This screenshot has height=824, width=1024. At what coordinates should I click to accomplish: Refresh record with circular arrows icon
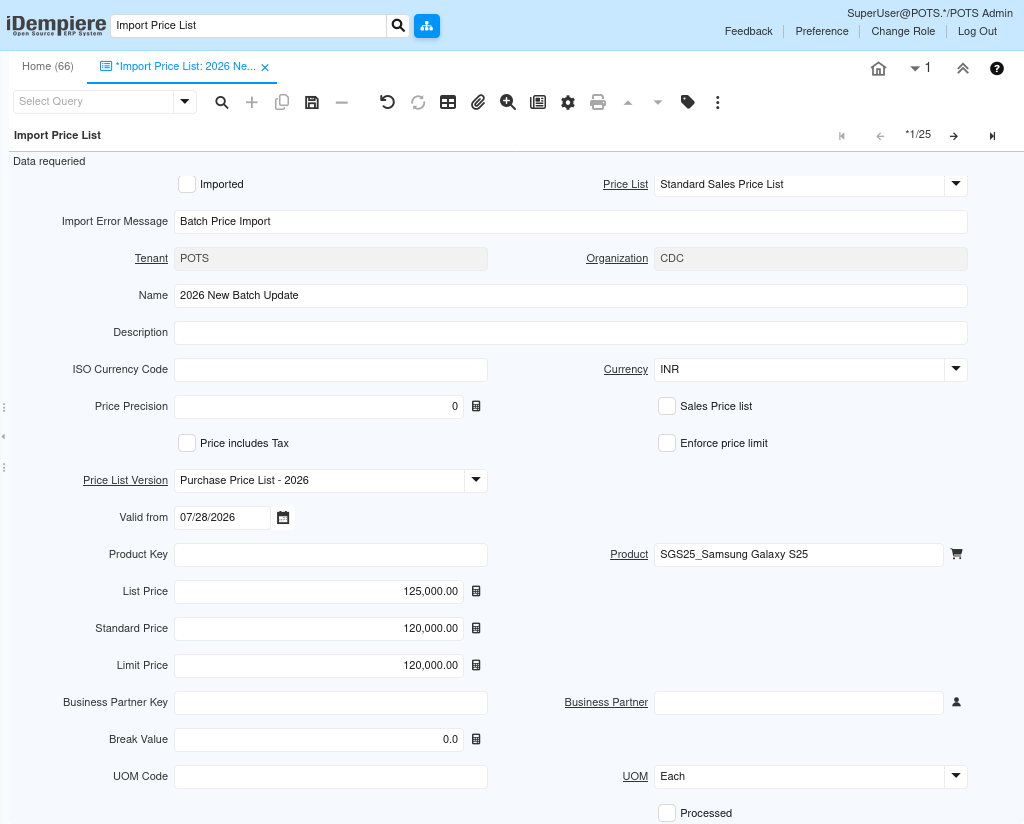coord(418,103)
